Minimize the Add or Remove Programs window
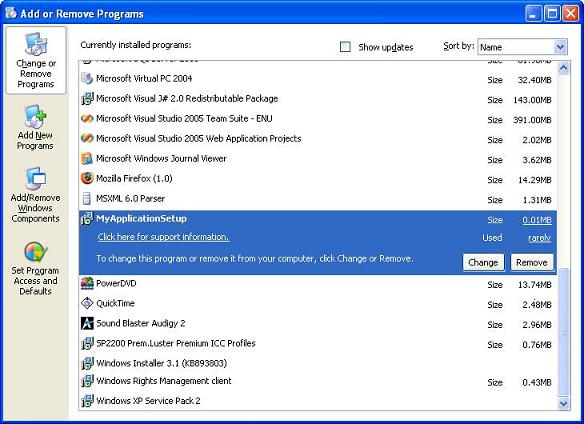Viewport: 584px width, 424px height. [533, 14]
